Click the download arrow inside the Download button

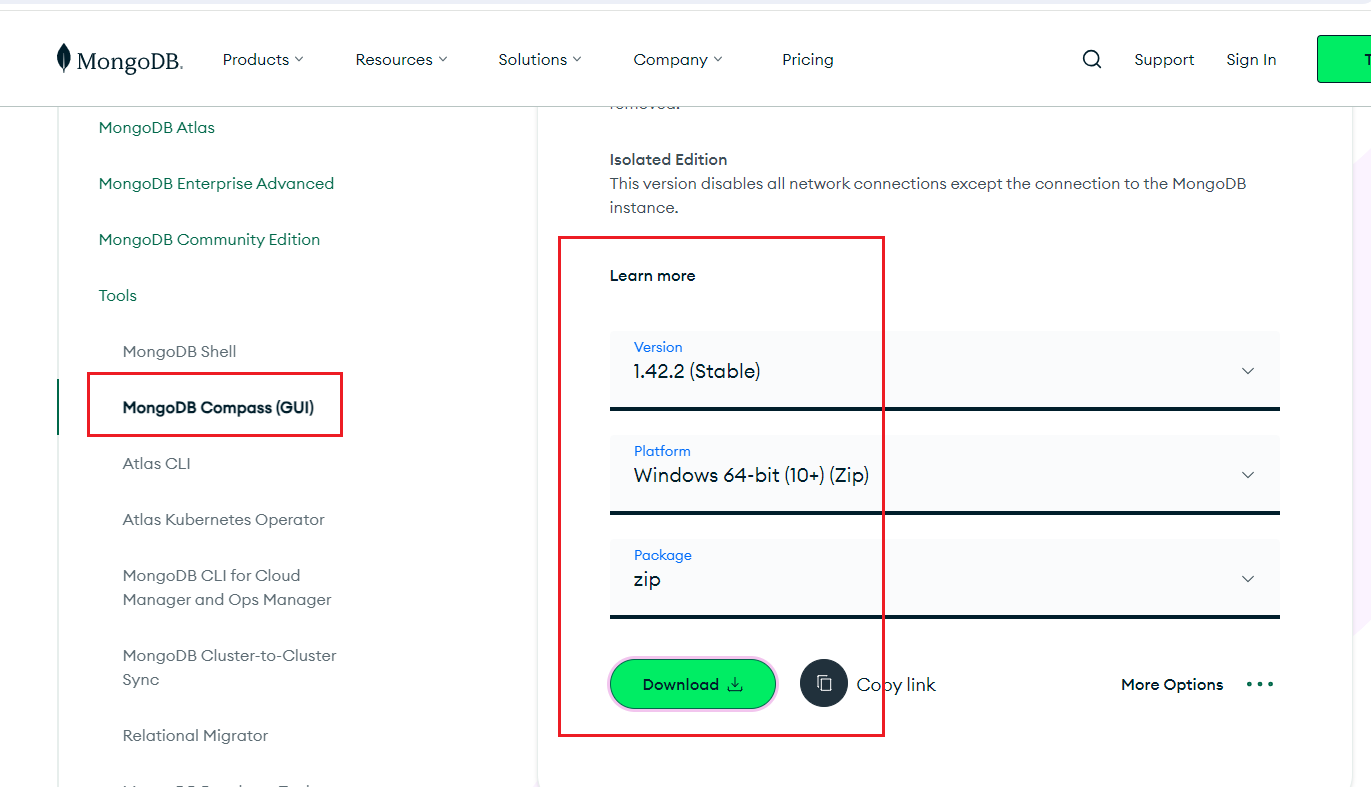[736, 684]
